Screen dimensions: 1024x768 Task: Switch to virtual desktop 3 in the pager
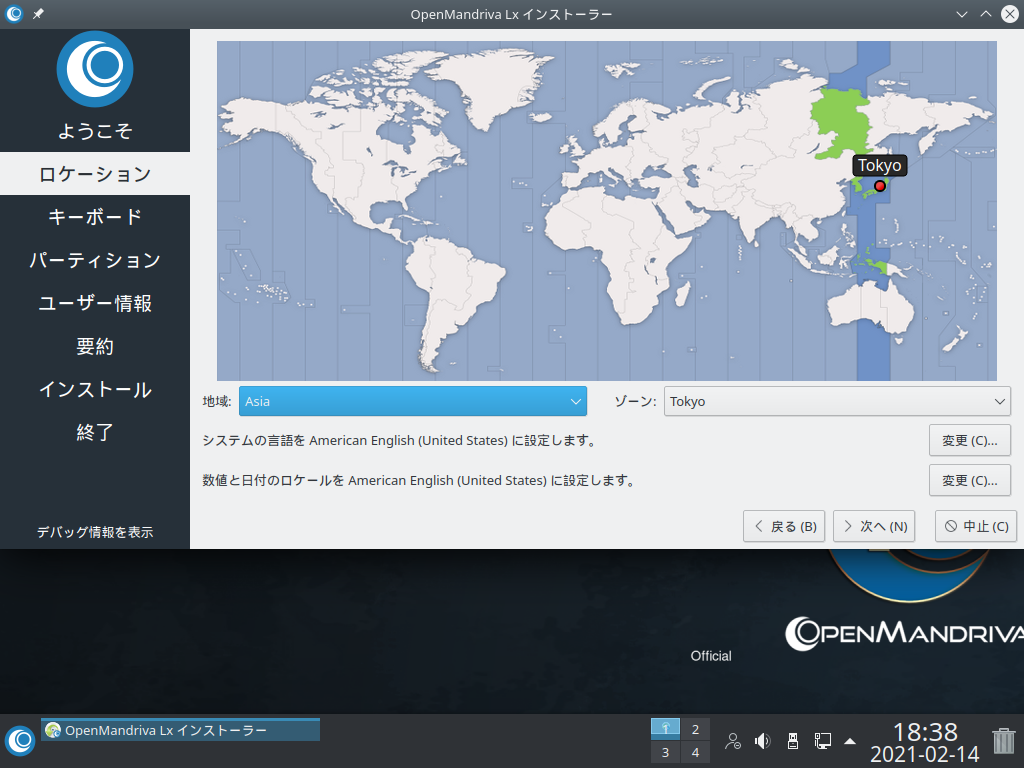coord(665,752)
